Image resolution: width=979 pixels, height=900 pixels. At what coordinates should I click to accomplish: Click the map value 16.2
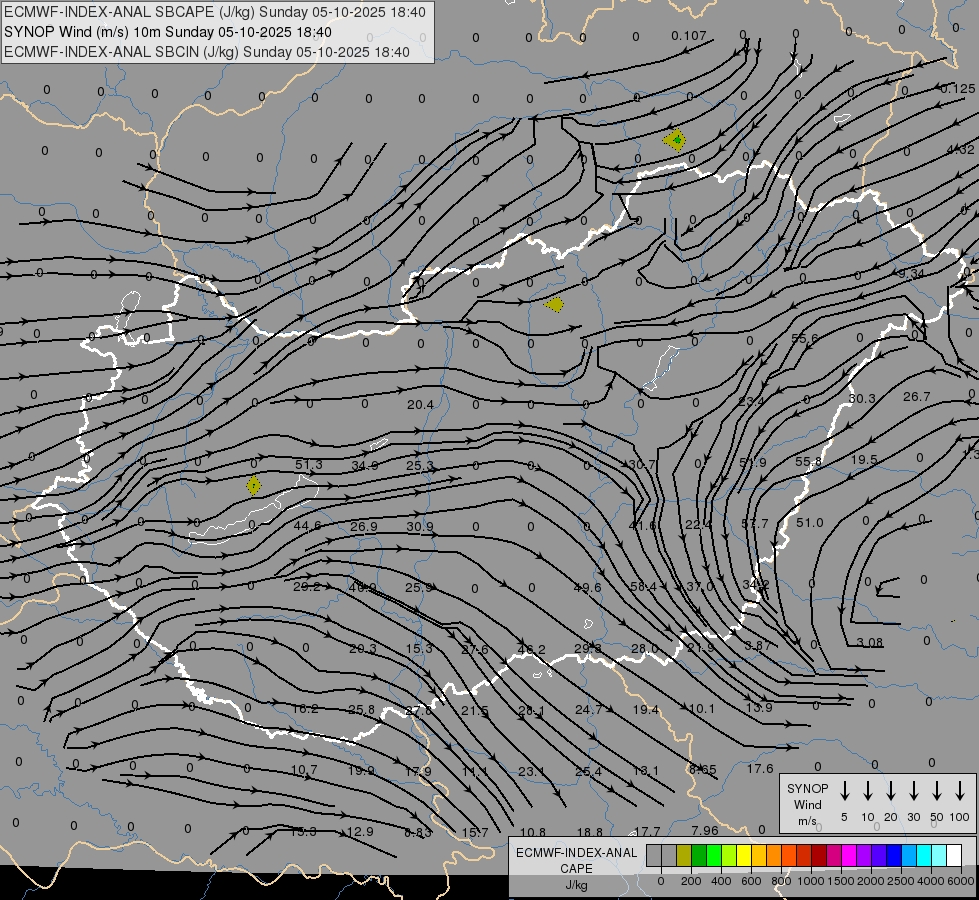(305, 709)
